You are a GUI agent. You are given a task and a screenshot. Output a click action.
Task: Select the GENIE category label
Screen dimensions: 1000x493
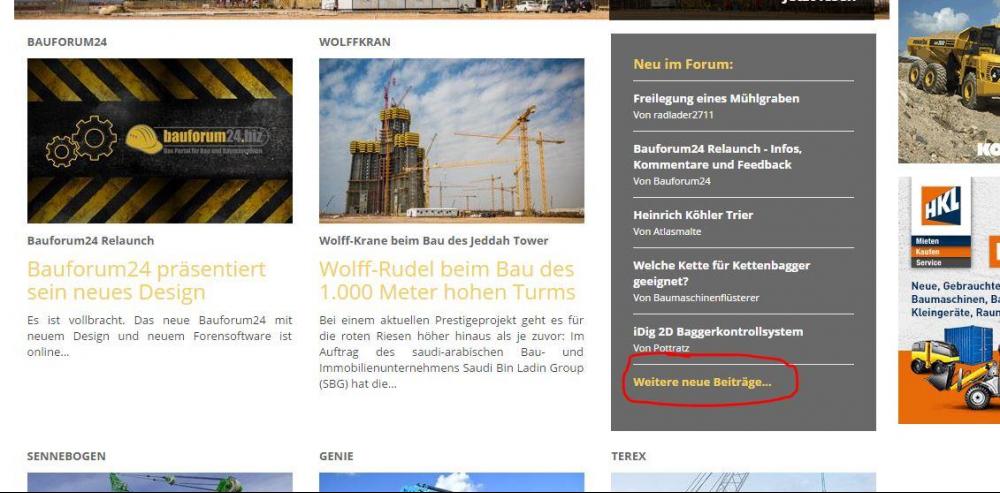pyautogui.click(x=336, y=456)
